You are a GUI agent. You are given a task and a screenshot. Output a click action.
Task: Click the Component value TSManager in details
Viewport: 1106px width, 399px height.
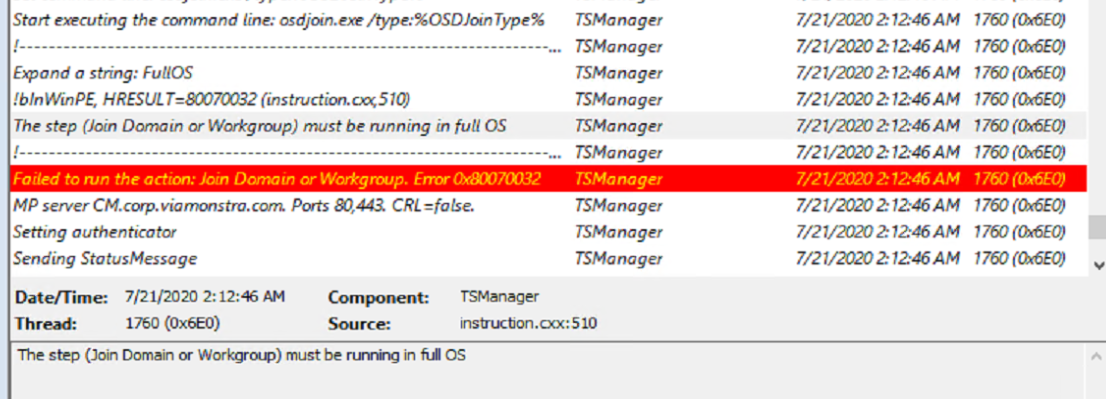pos(499,296)
